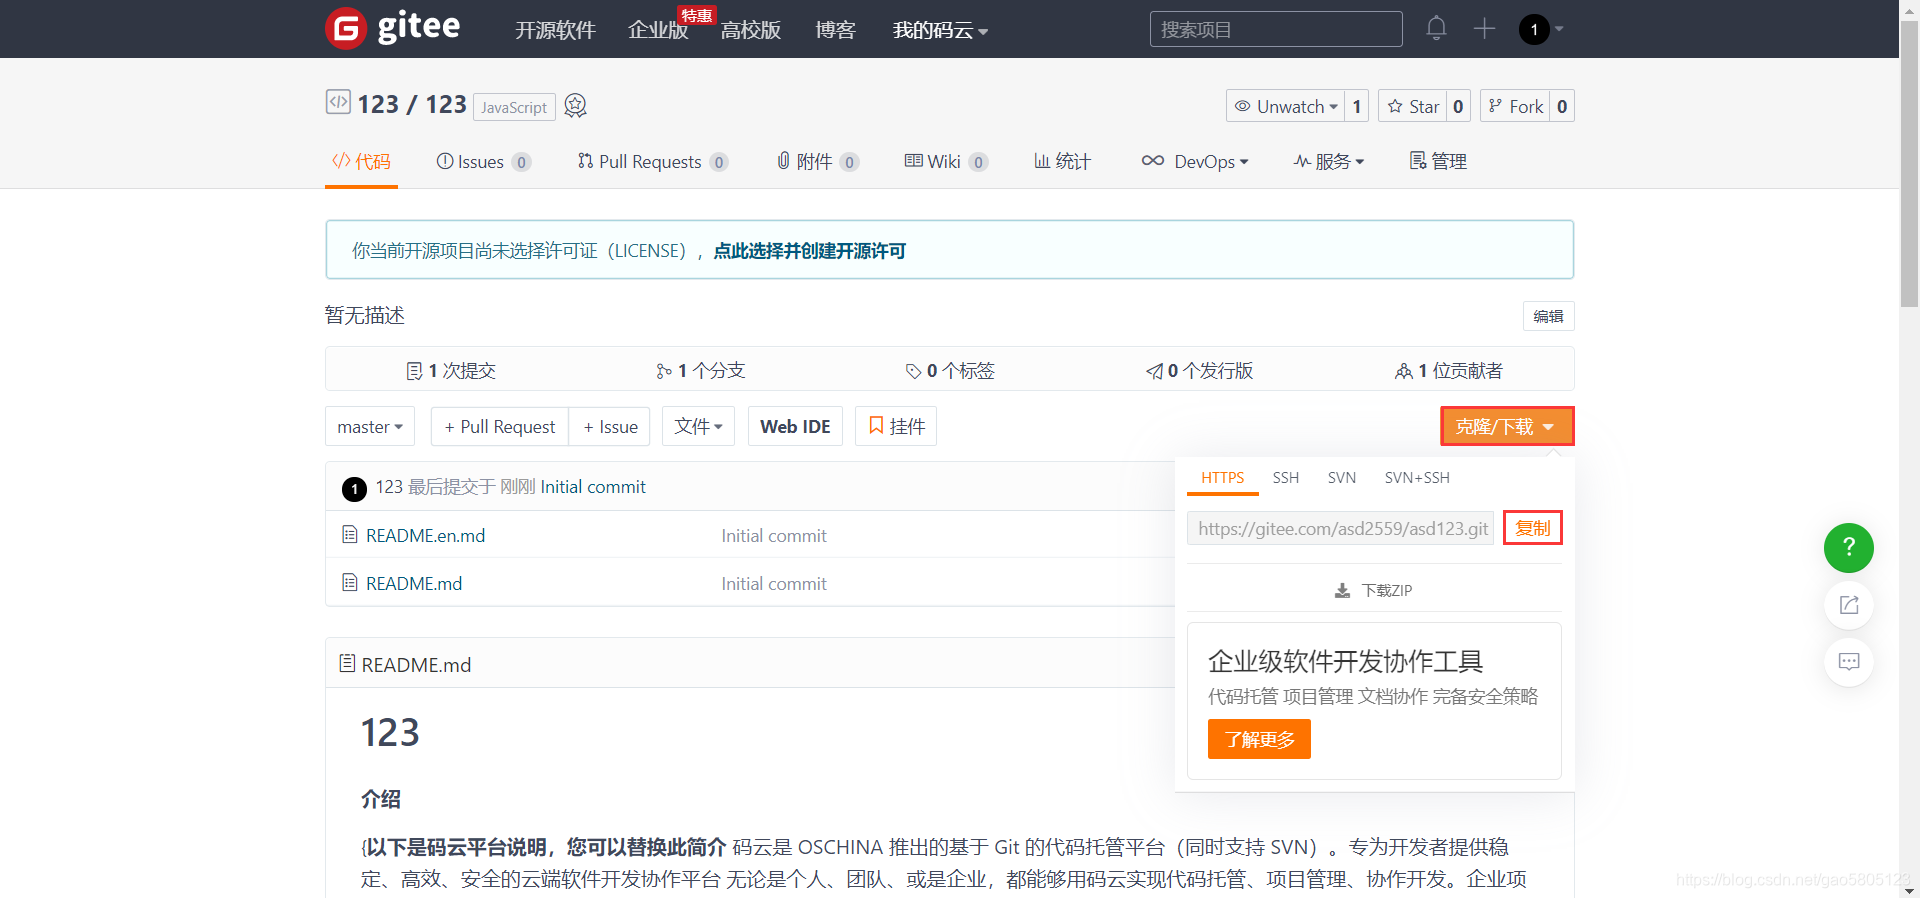
Task: Click the floating share icon on right
Action: [x=1849, y=605]
